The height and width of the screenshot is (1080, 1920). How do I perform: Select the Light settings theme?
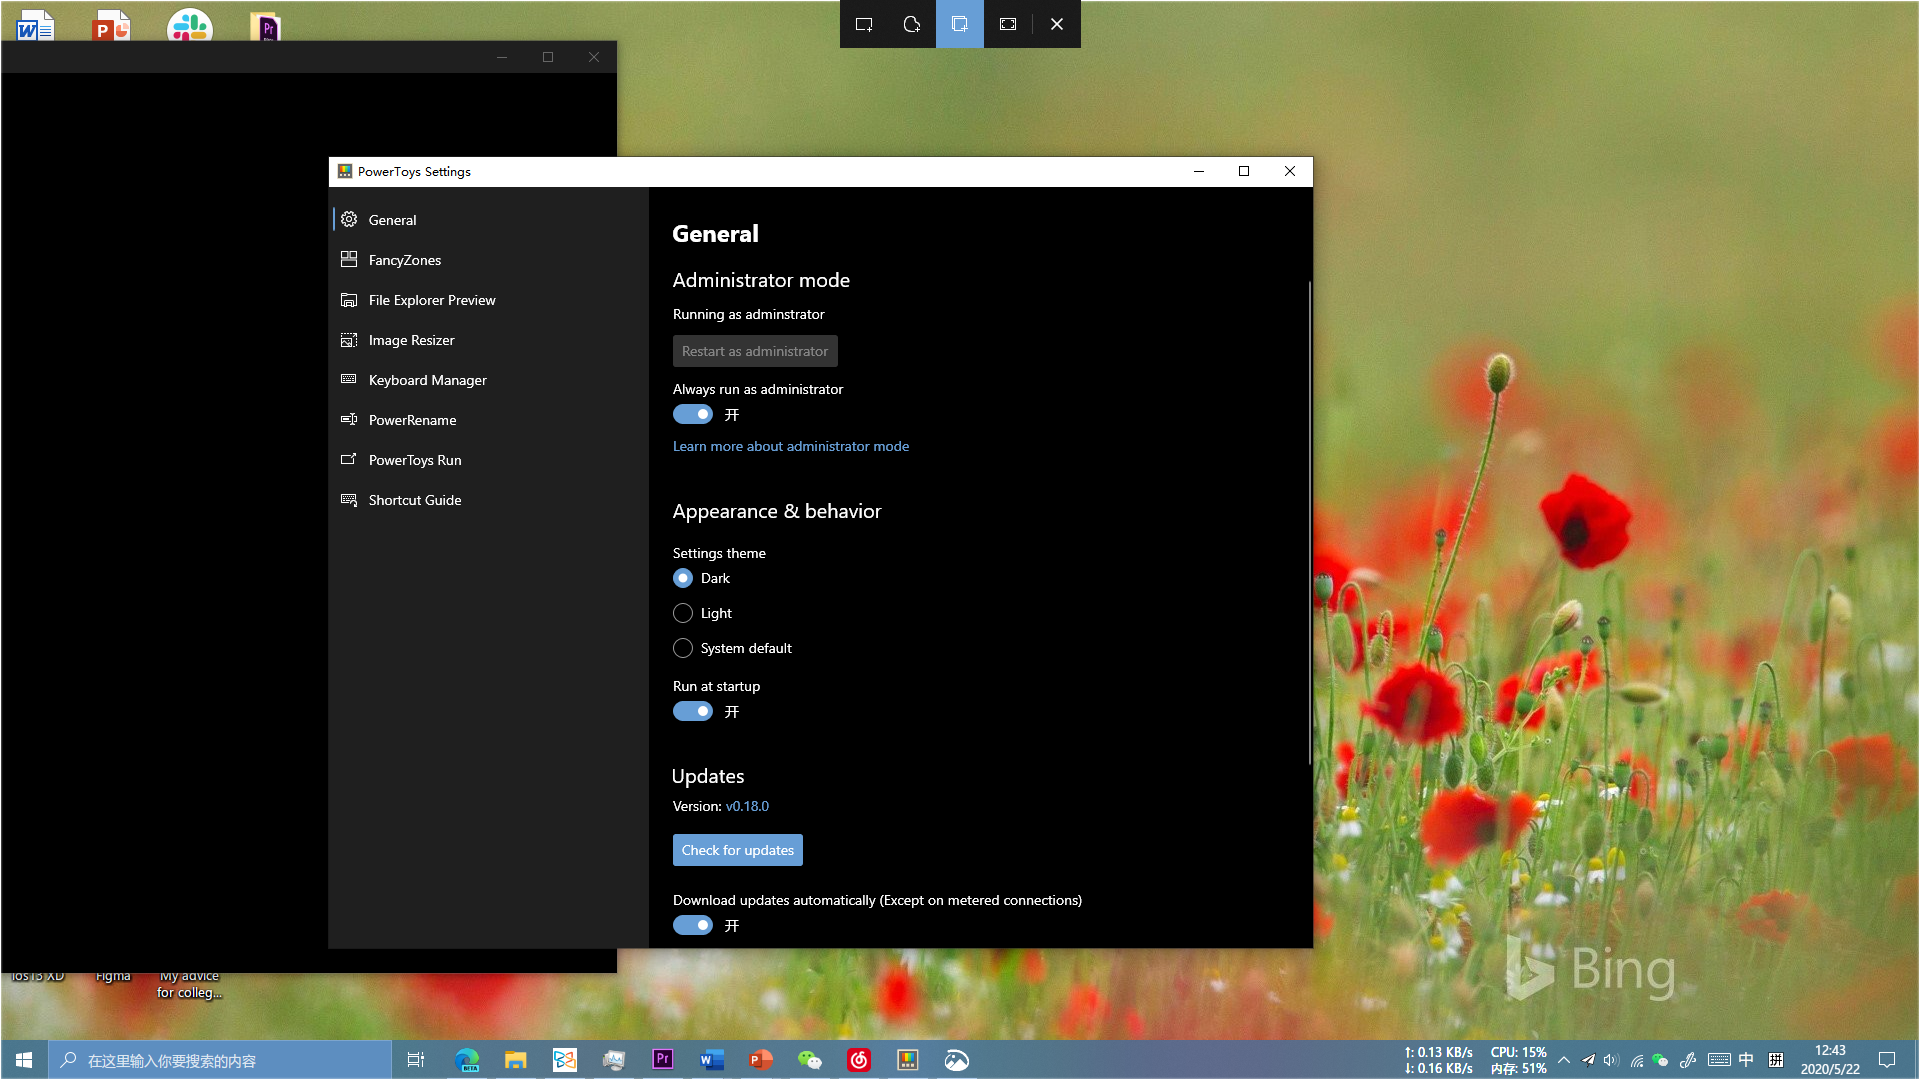point(683,613)
